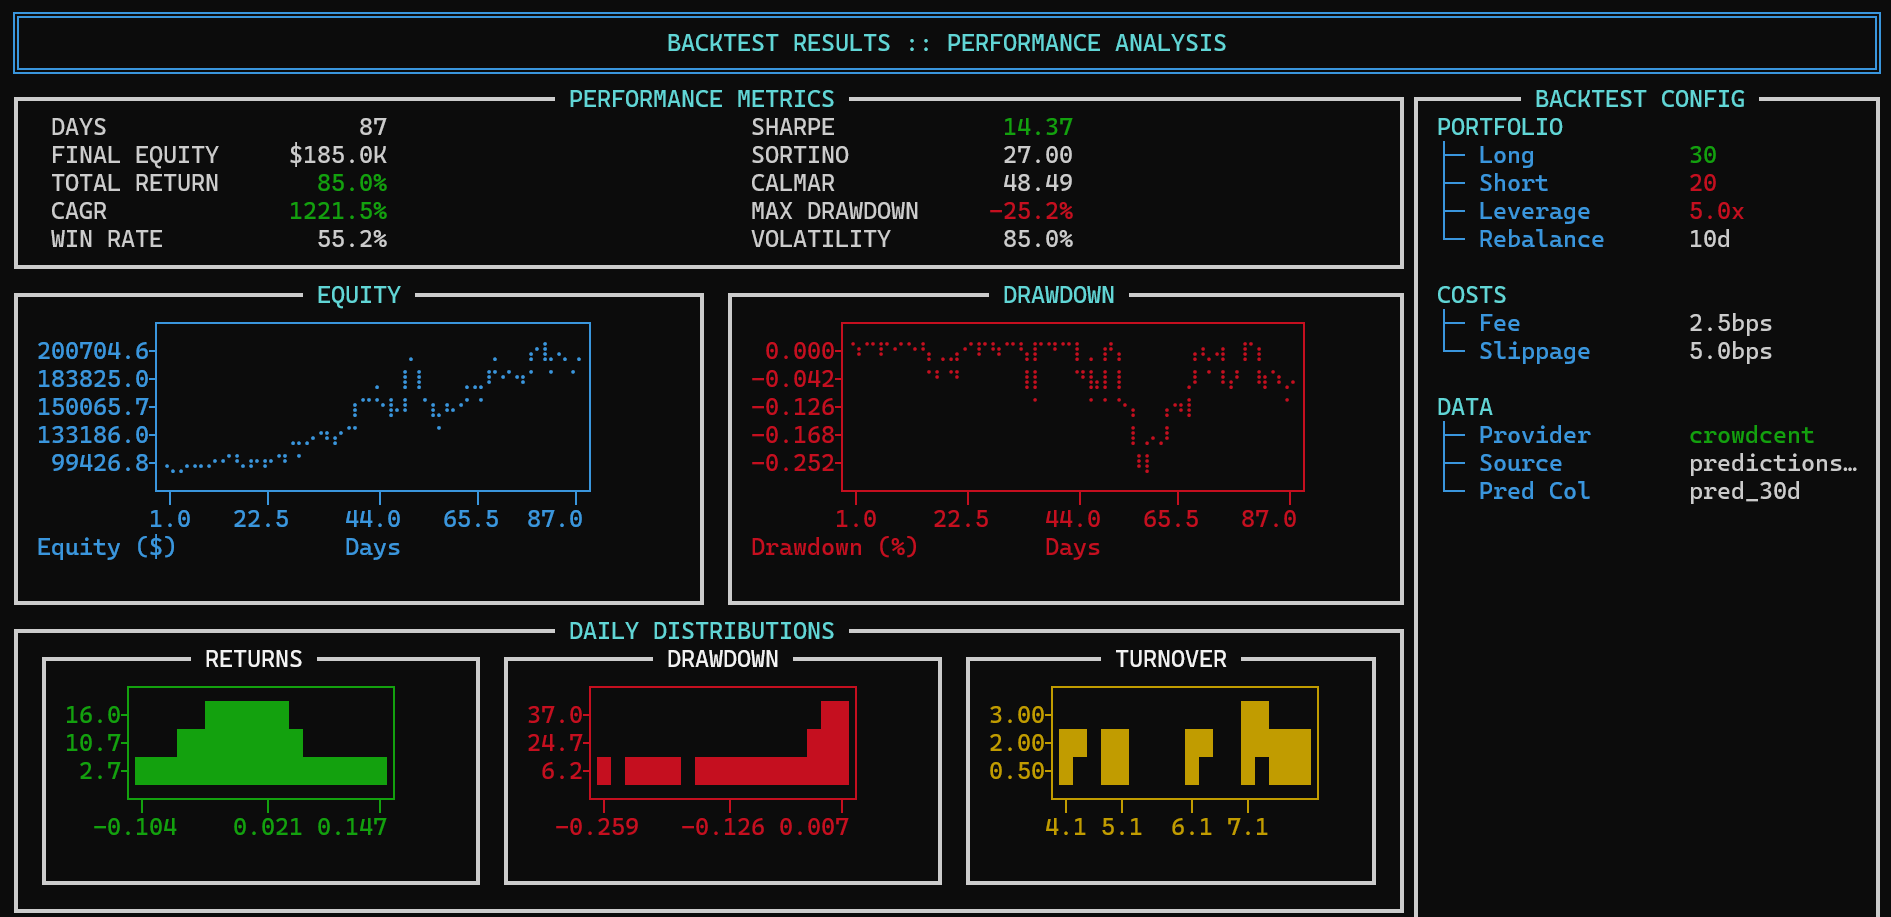Click the Provider item under DATA
The height and width of the screenshot is (917, 1891).
1534,435
